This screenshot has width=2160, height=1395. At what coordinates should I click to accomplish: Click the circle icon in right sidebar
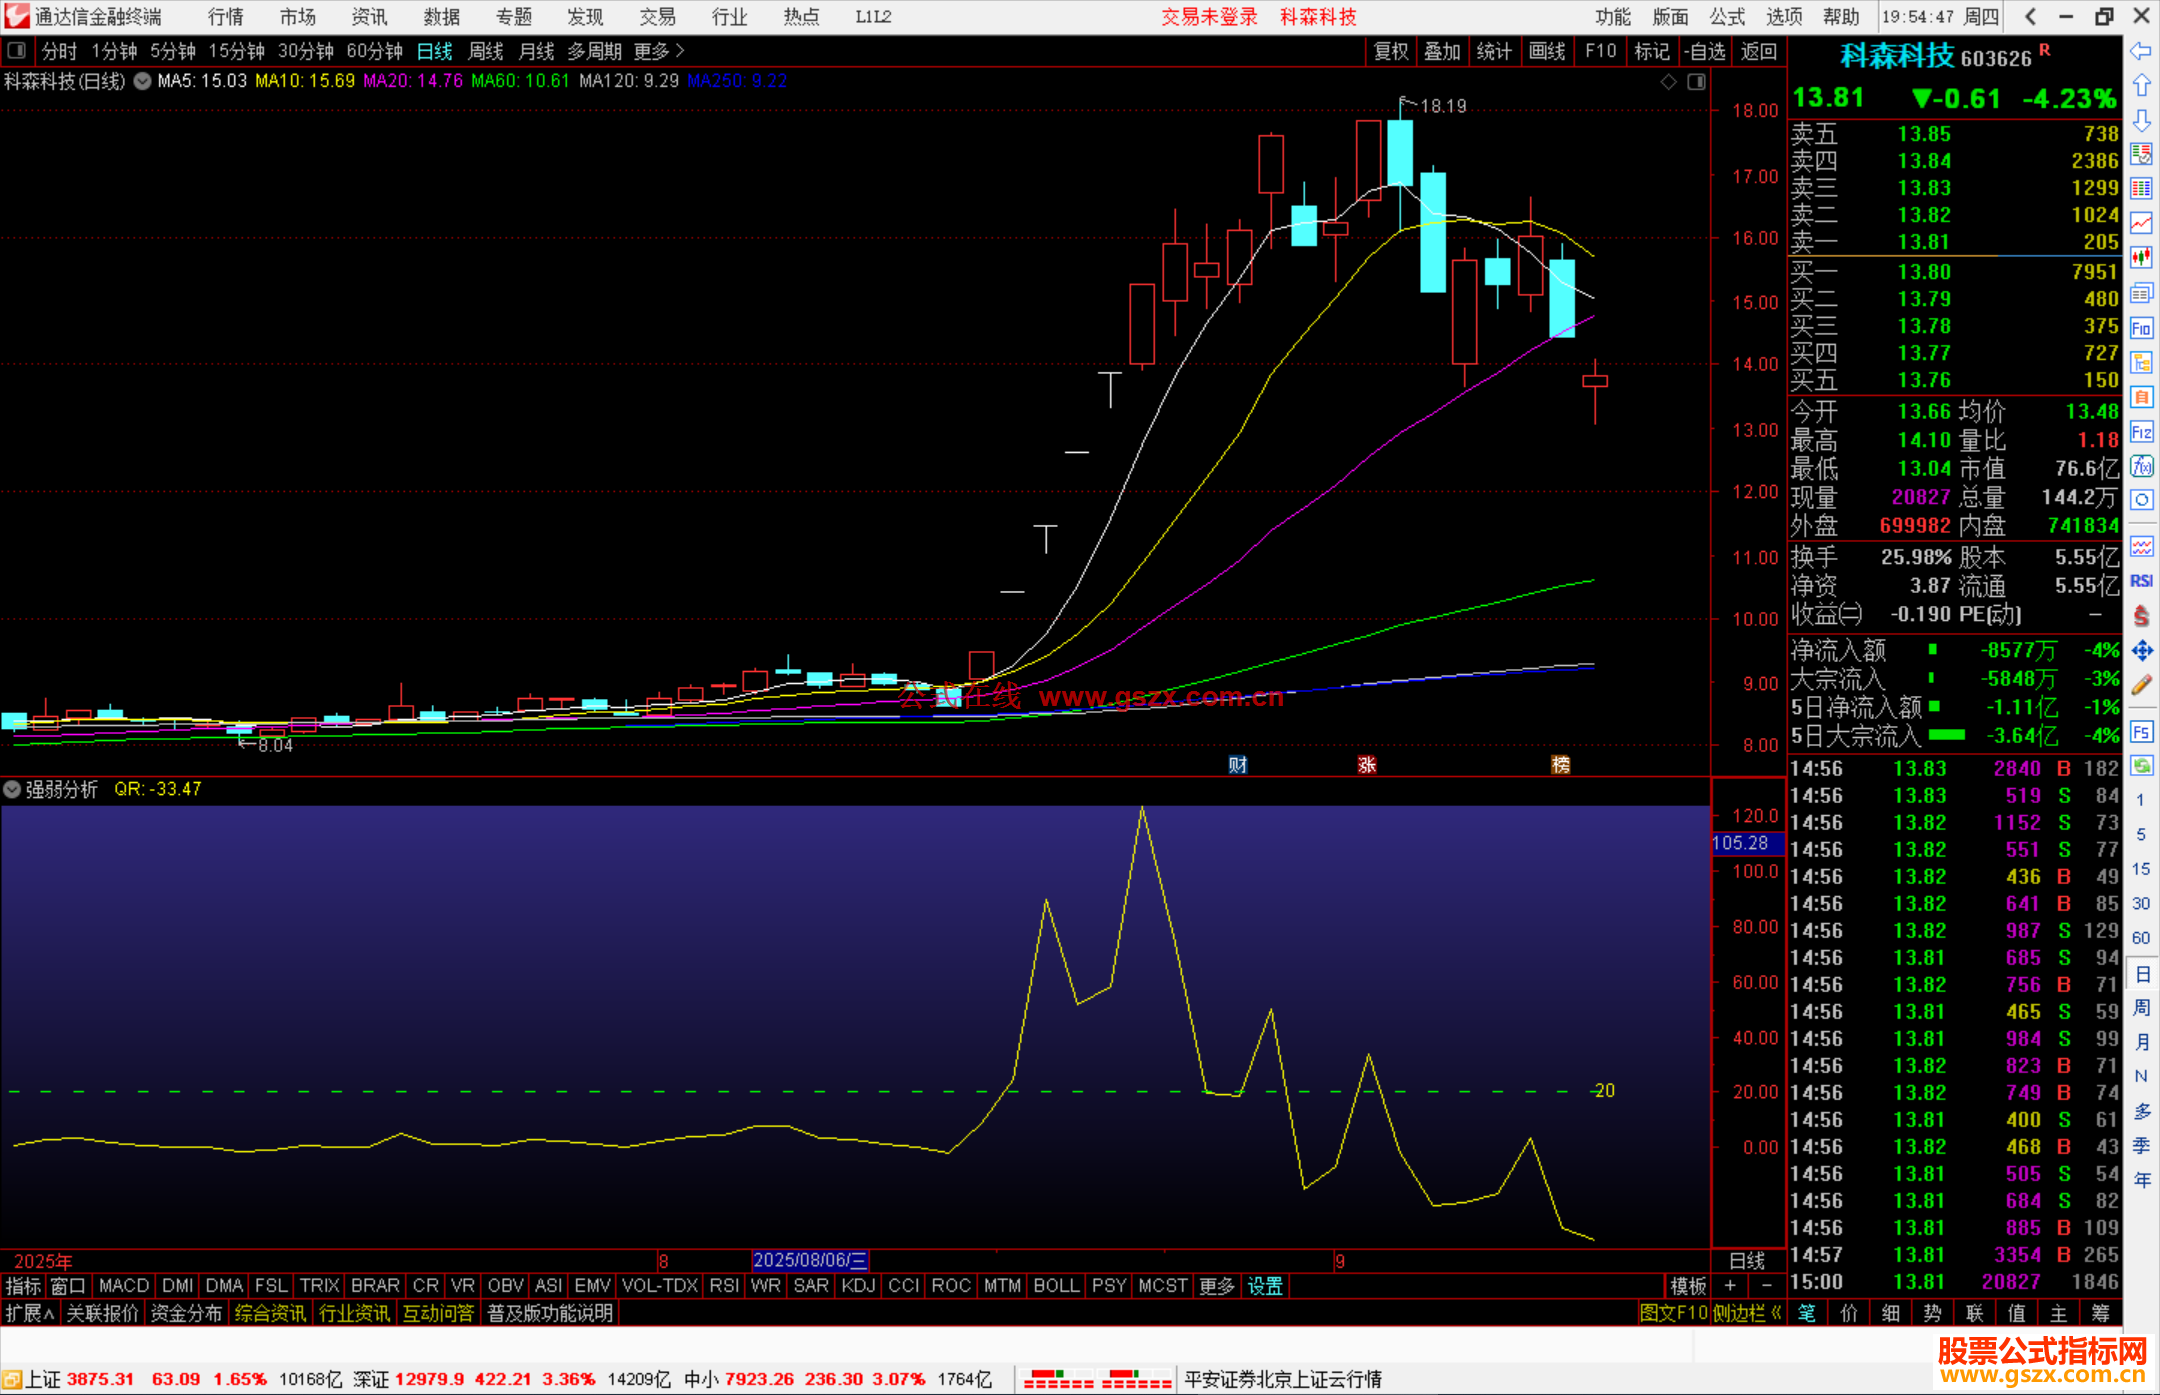(2141, 500)
